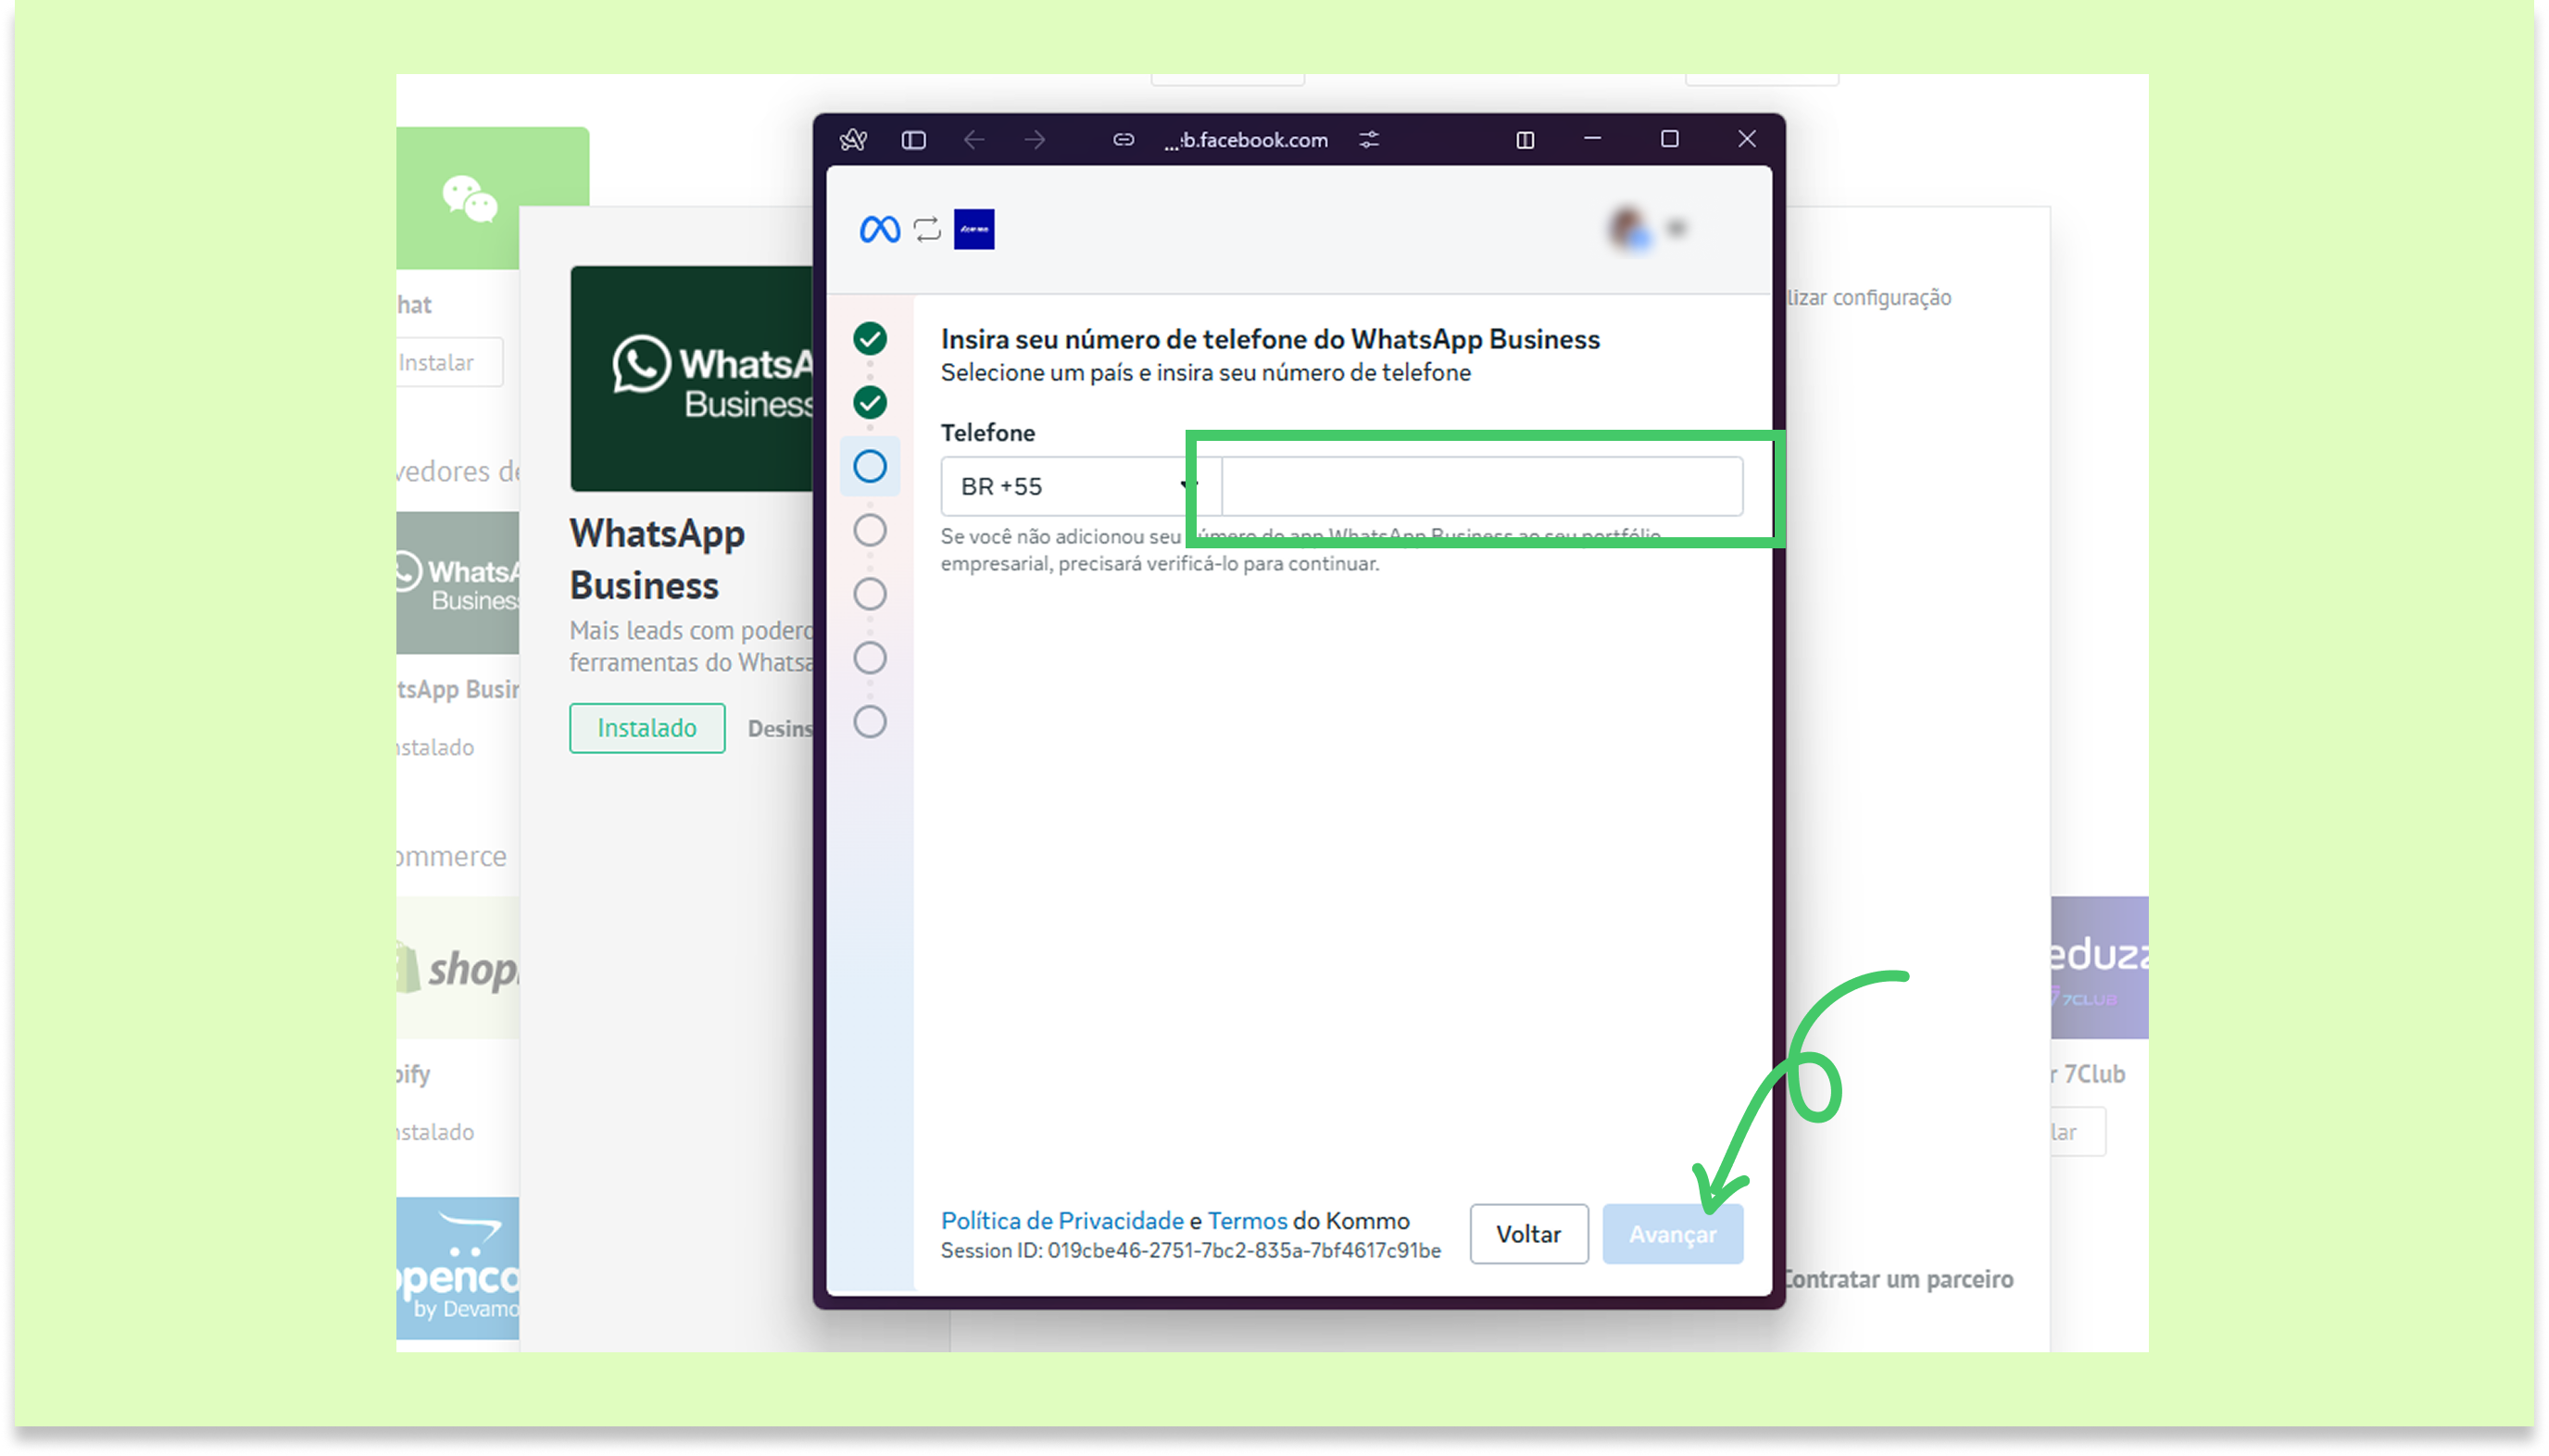Click the copy link icon in toolbar
This screenshot has width=2549, height=1456.
1123,140
